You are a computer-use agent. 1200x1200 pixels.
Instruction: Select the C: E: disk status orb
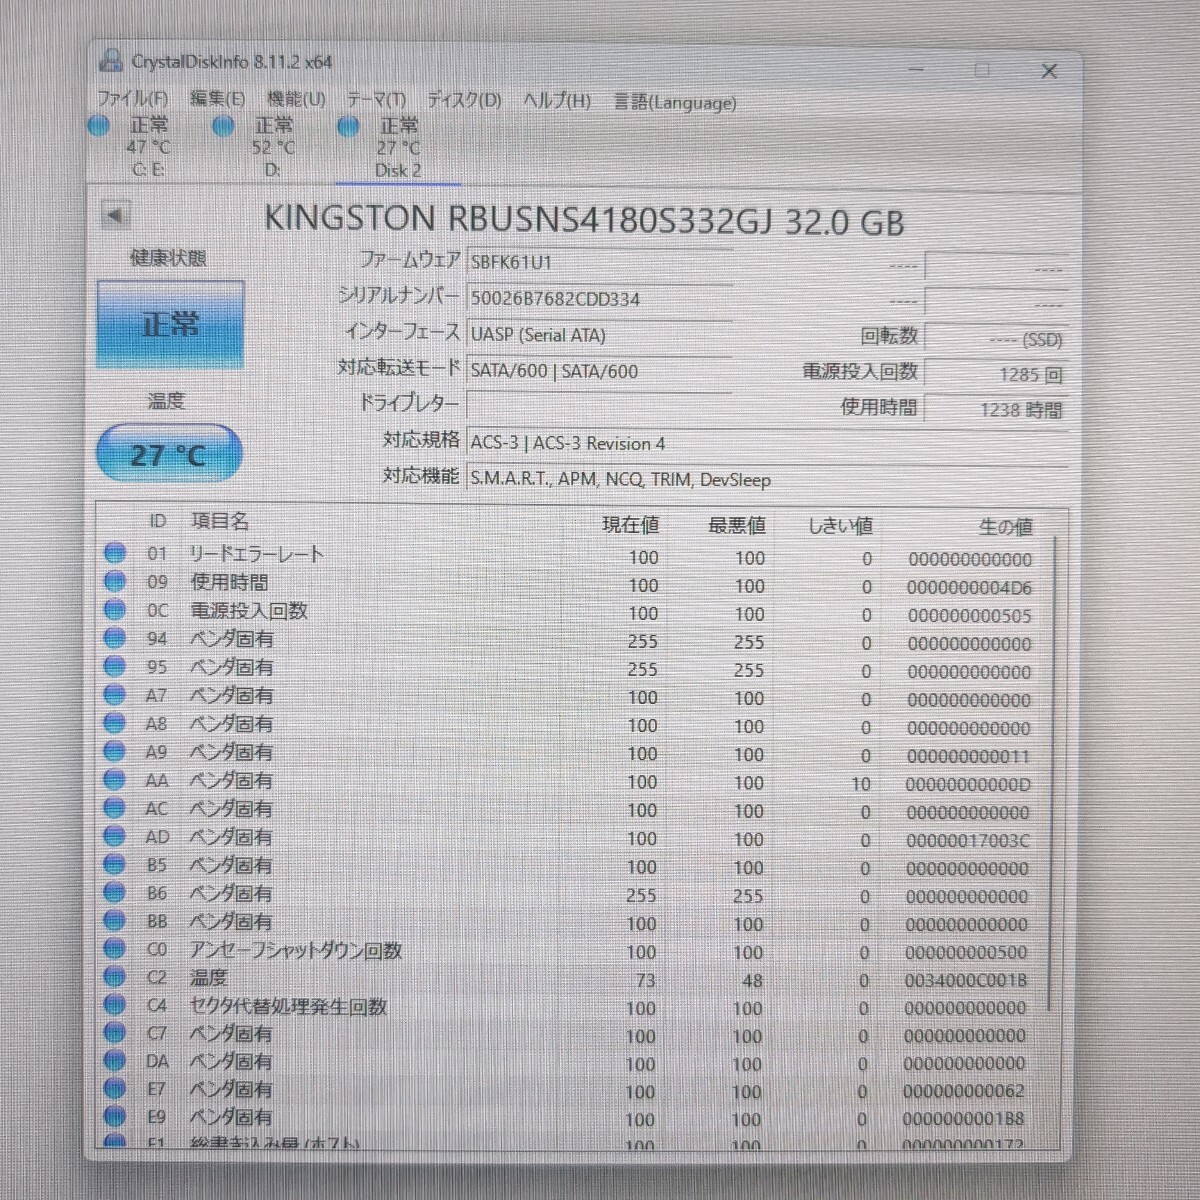point(99,126)
